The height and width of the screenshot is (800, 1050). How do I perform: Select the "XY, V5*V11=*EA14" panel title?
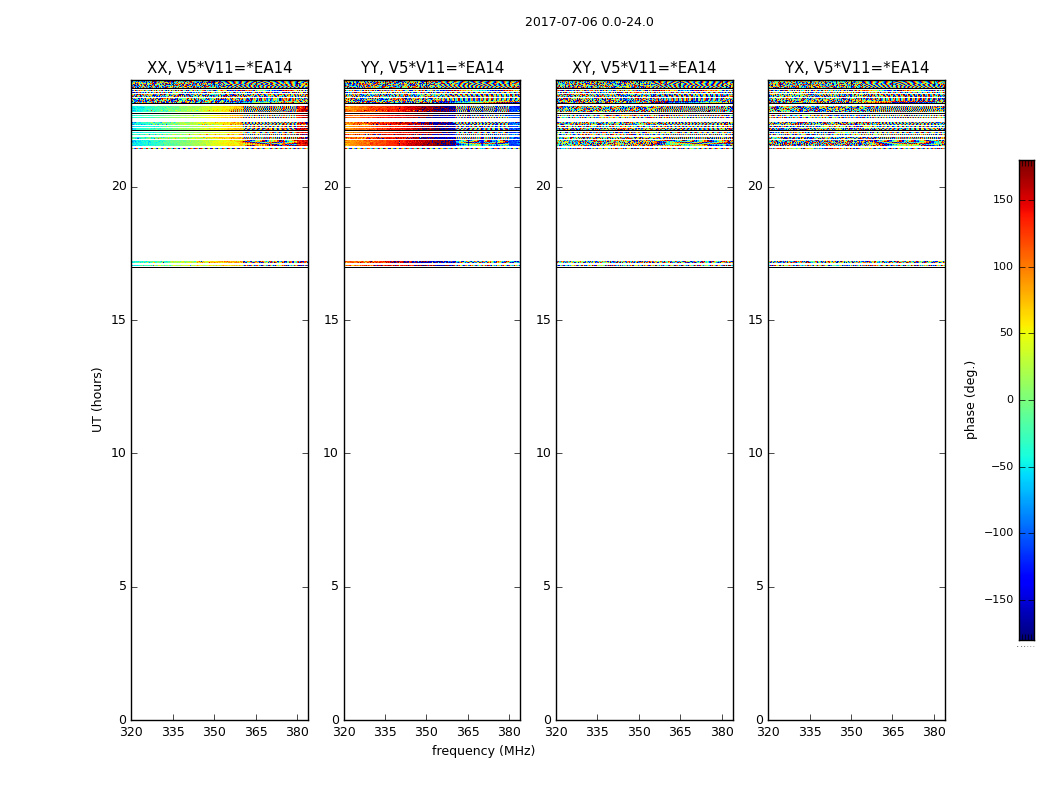644,68
